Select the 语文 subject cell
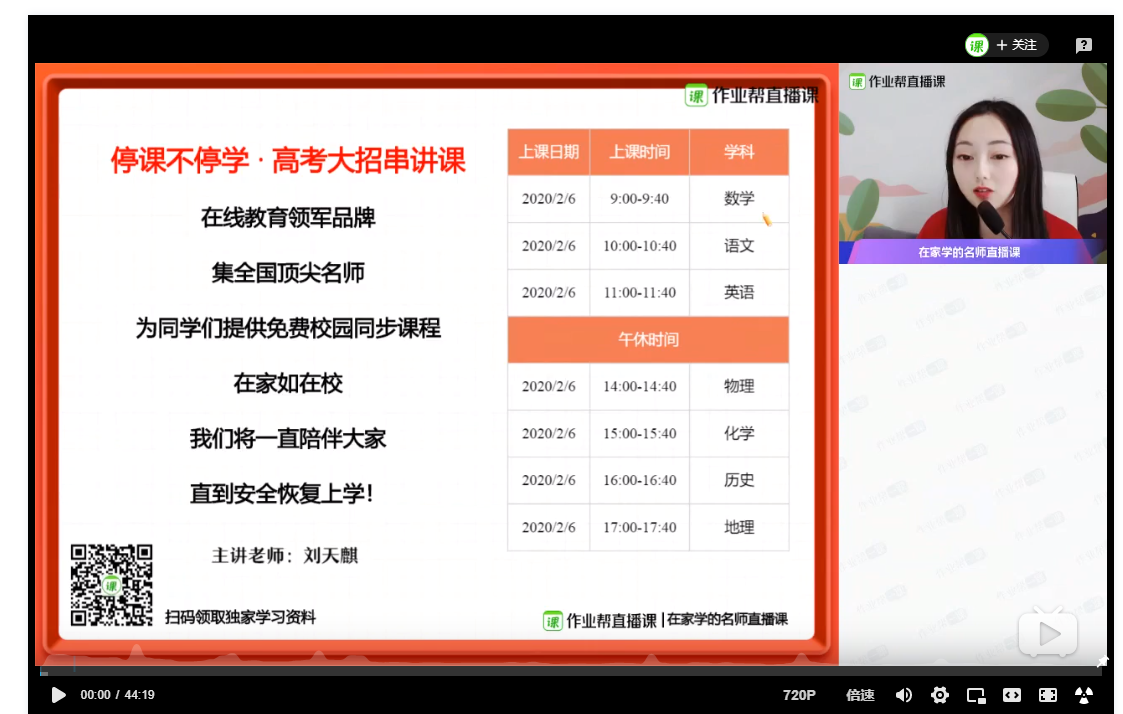The width and height of the screenshot is (1123, 714). click(x=739, y=246)
